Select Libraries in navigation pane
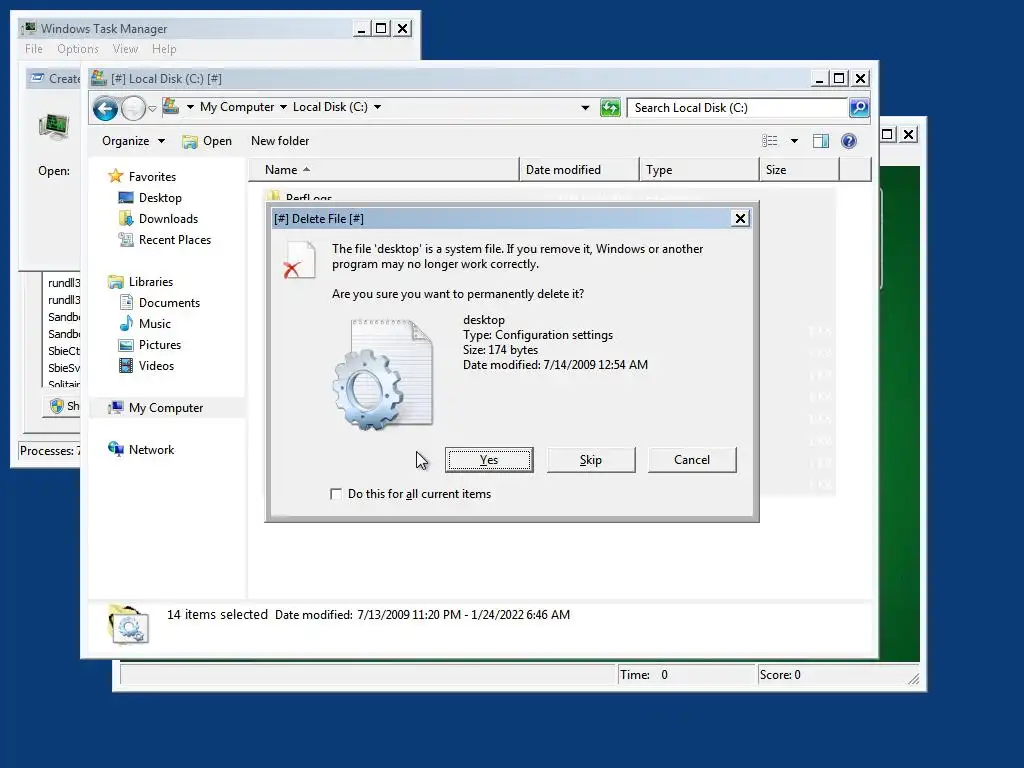The height and width of the screenshot is (768, 1024). coord(151,281)
